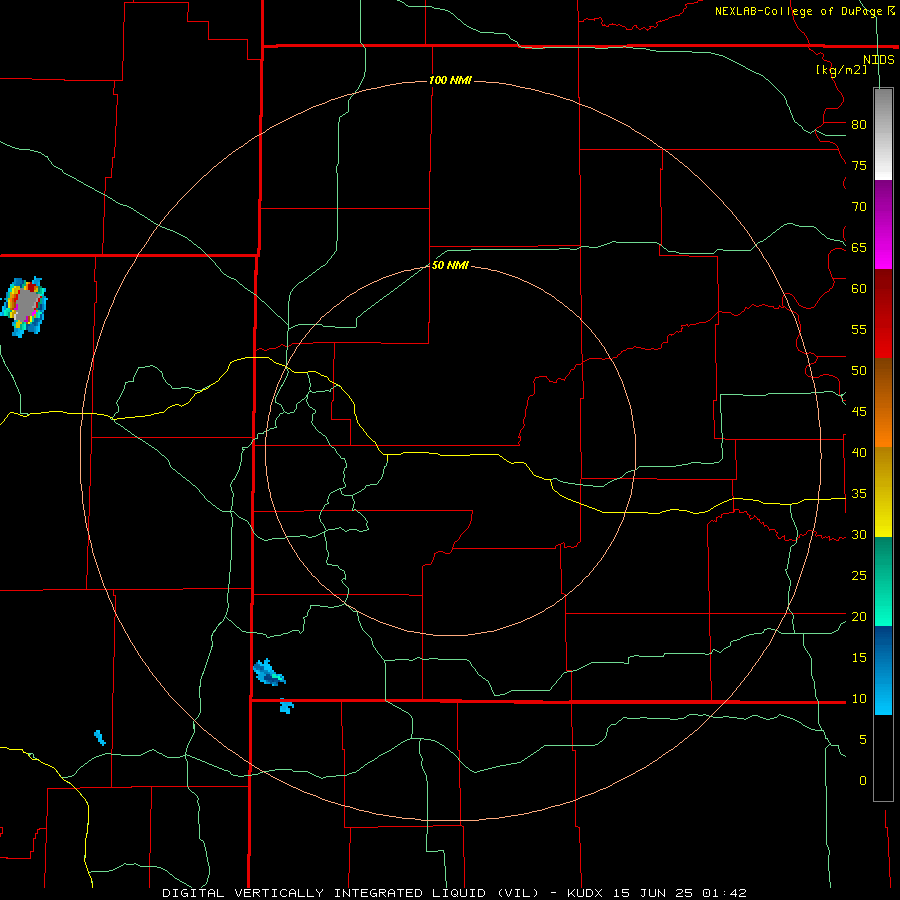The width and height of the screenshot is (900, 900).
Task: Click the 65 value on the color scale
Action: tap(859, 248)
